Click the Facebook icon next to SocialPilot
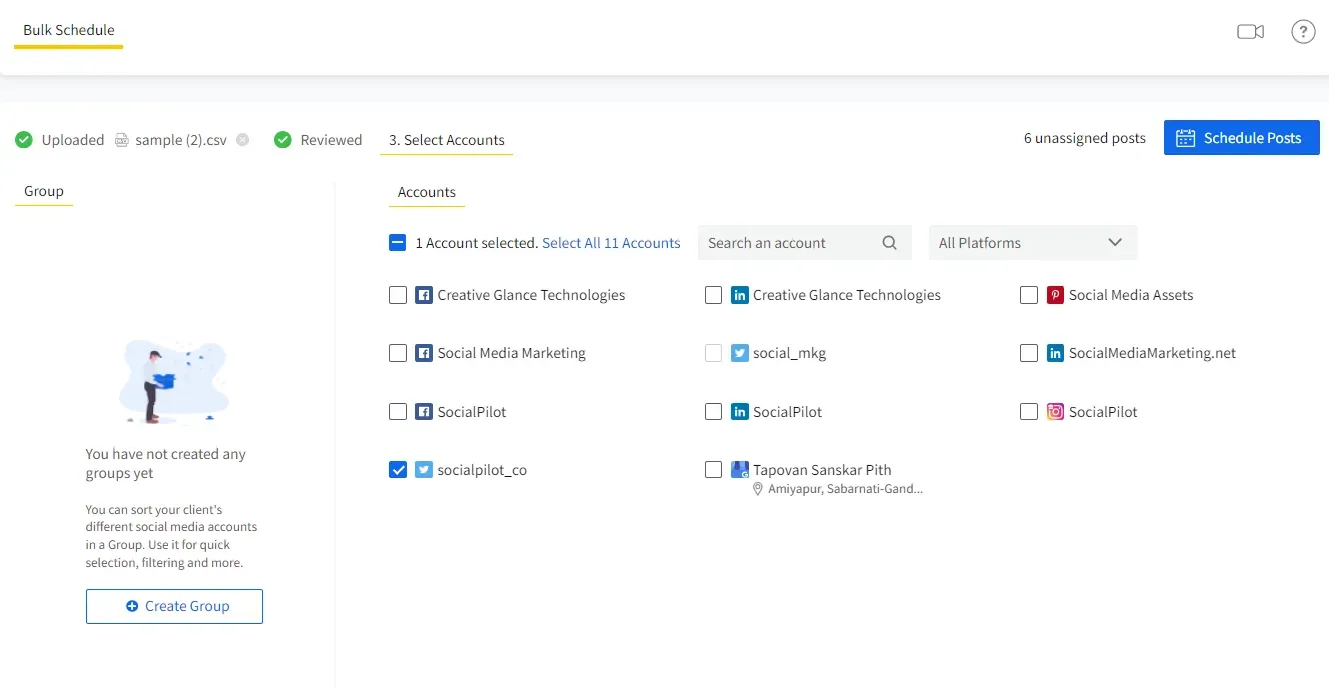Image resolution: width=1329 pixels, height=689 pixels. [x=424, y=411]
